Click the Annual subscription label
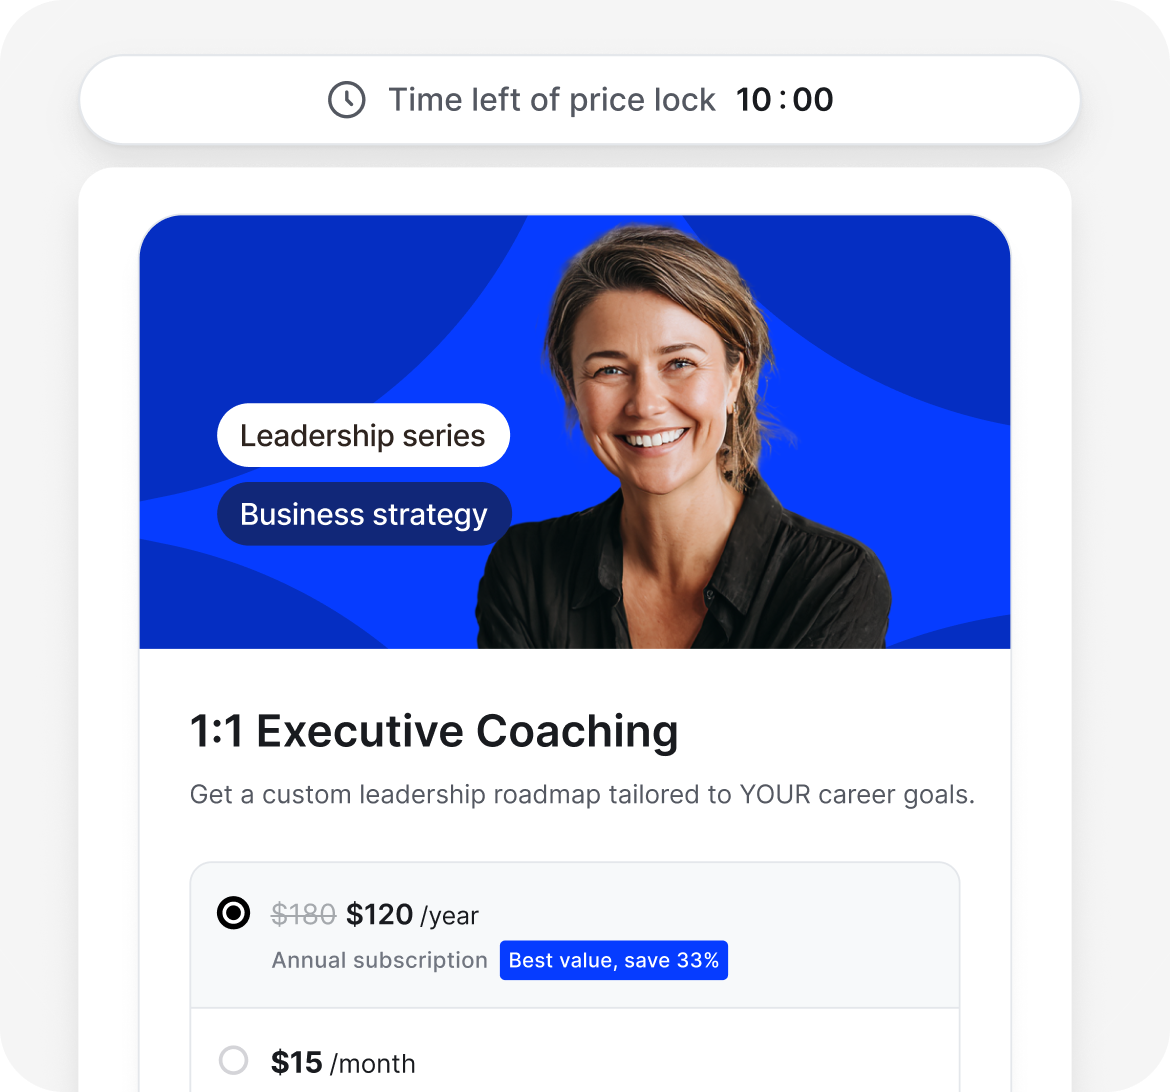 tap(379, 960)
